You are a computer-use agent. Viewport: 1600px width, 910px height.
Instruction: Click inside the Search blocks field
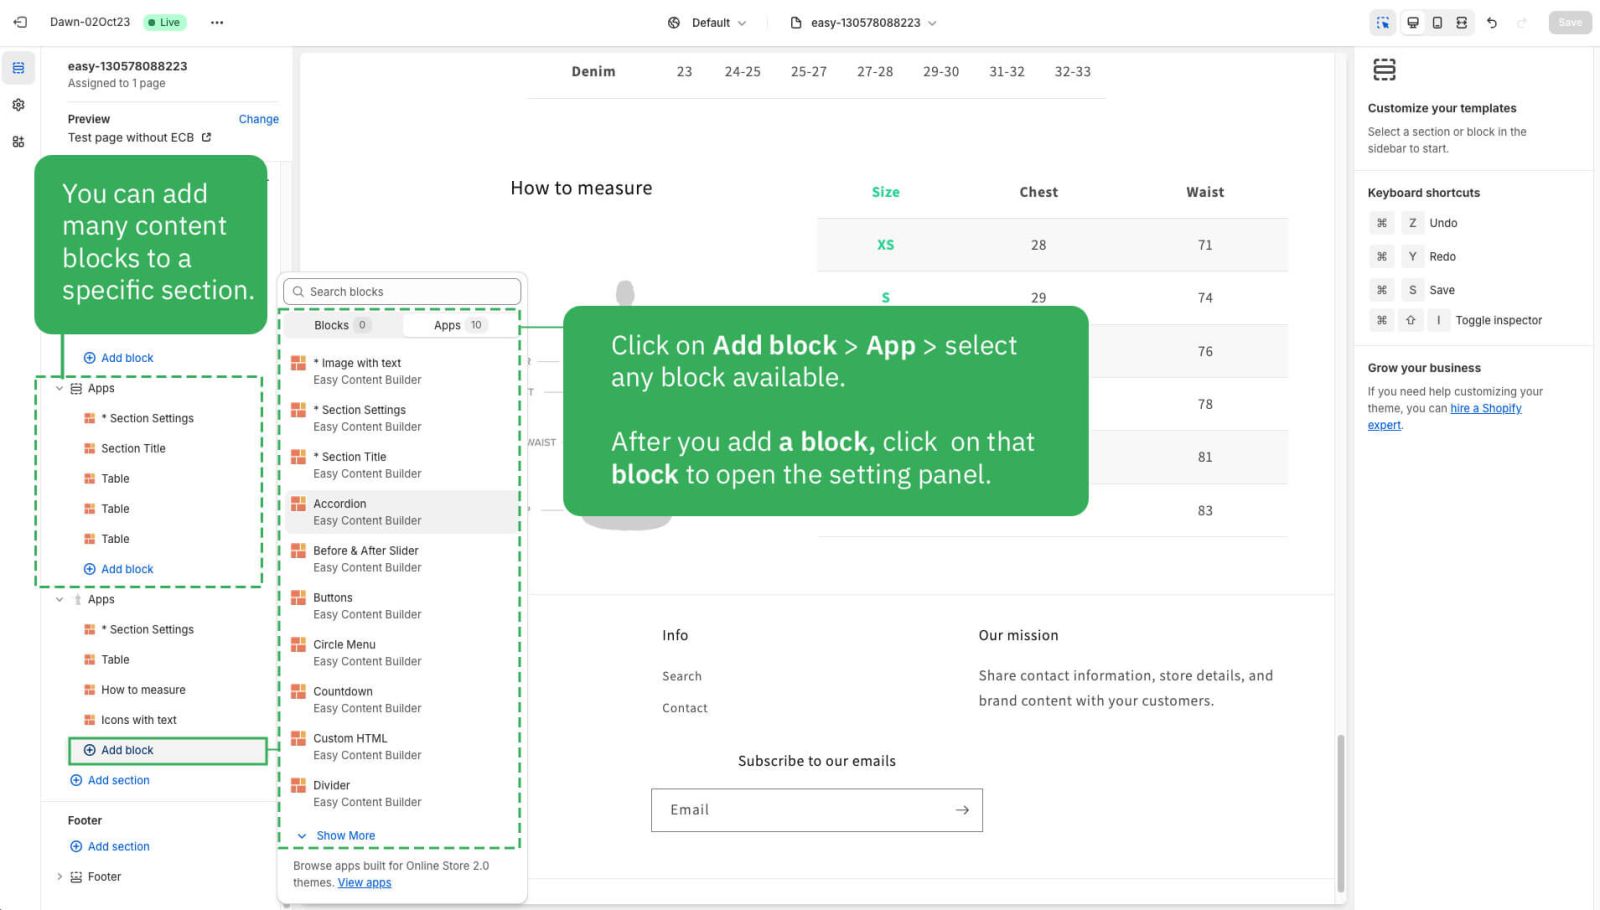(401, 291)
